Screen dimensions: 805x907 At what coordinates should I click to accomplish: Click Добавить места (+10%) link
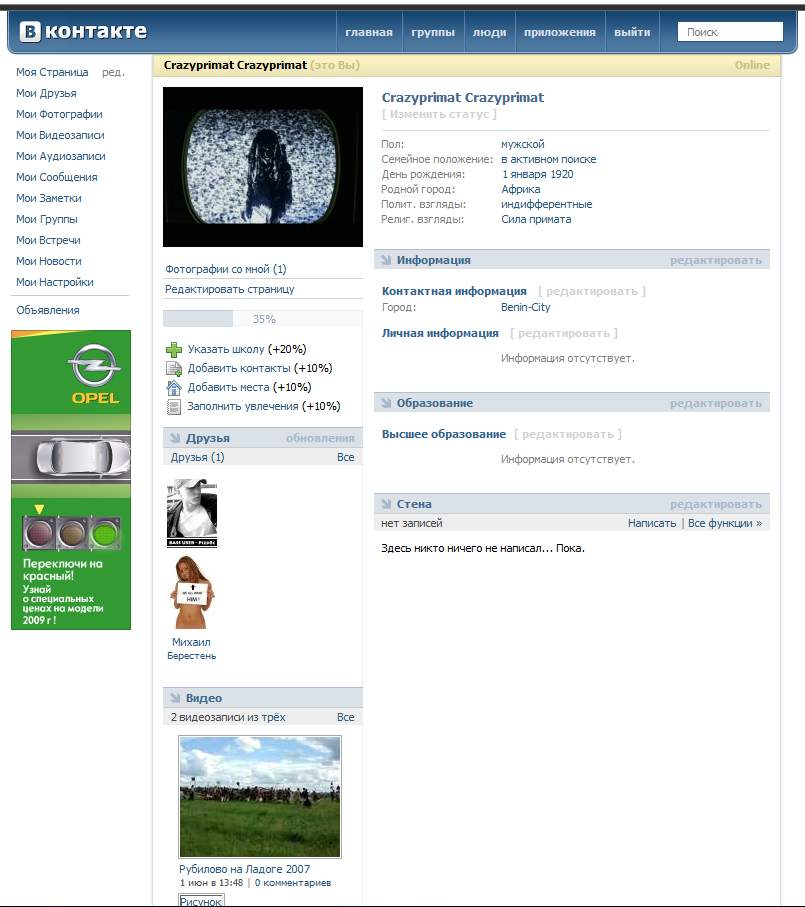[x=249, y=388]
